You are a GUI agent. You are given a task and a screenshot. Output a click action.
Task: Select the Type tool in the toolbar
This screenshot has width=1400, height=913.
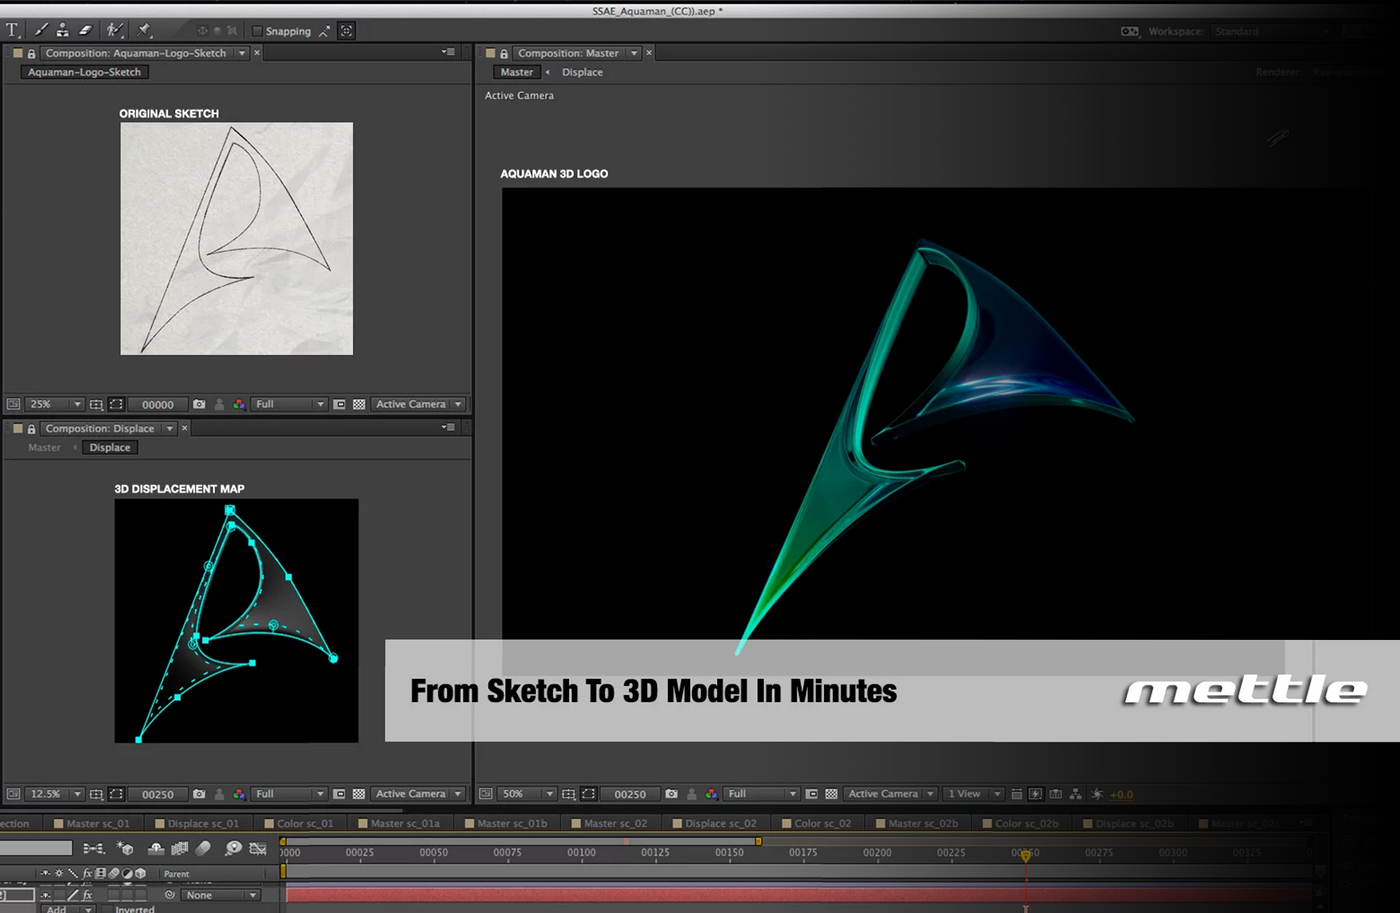click(13, 31)
